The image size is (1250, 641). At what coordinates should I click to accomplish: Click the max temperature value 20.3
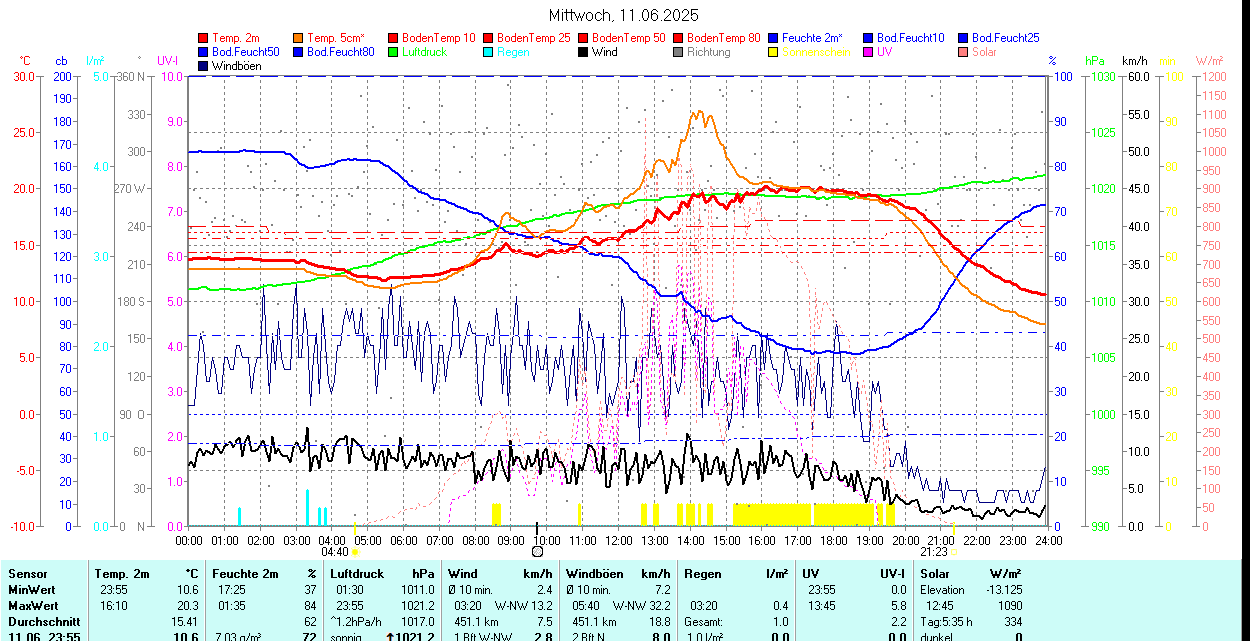[x=186, y=606]
